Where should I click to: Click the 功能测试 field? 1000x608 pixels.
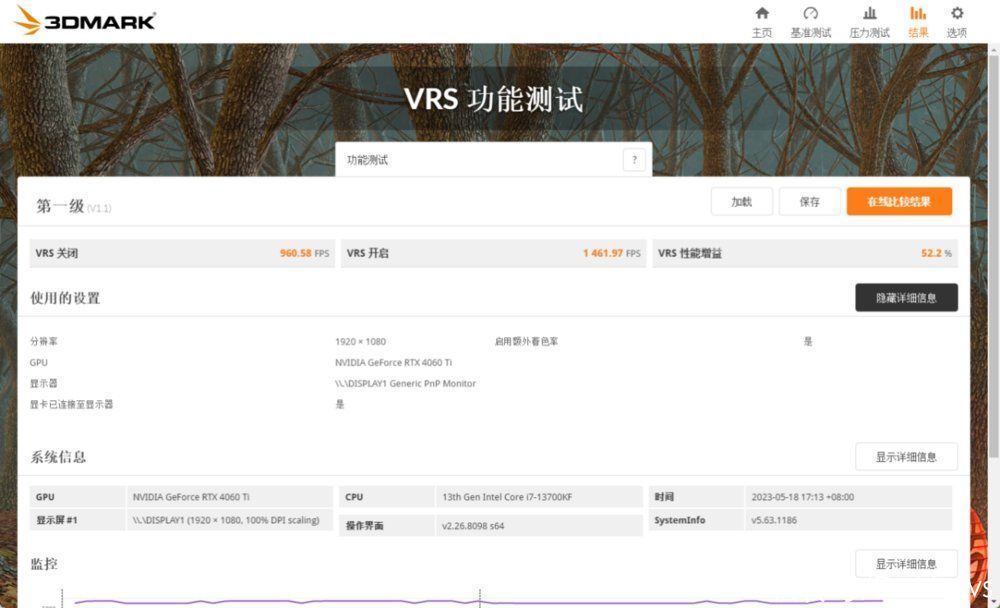coord(494,159)
